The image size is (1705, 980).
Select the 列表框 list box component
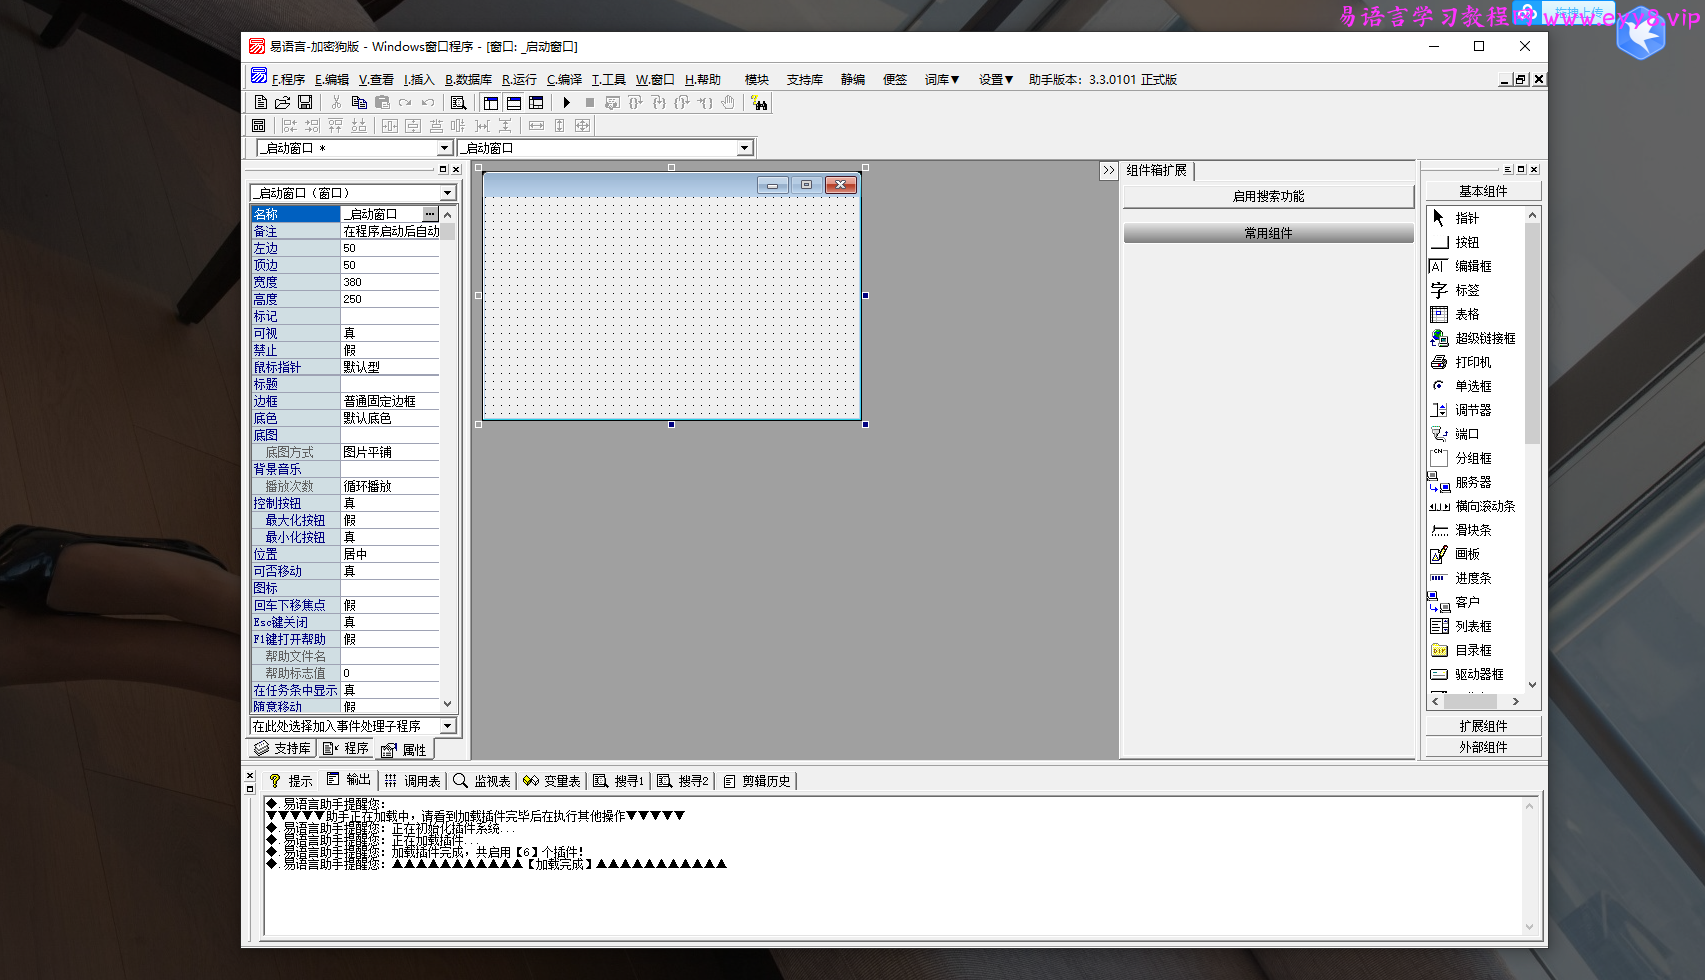point(1474,626)
